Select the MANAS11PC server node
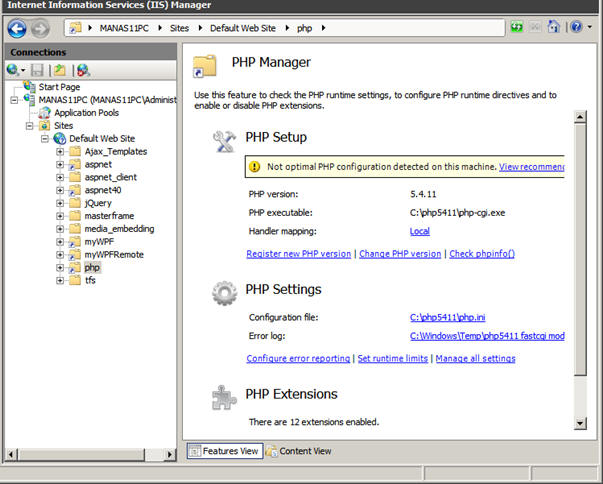The width and height of the screenshot is (603, 484). tap(107, 100)
